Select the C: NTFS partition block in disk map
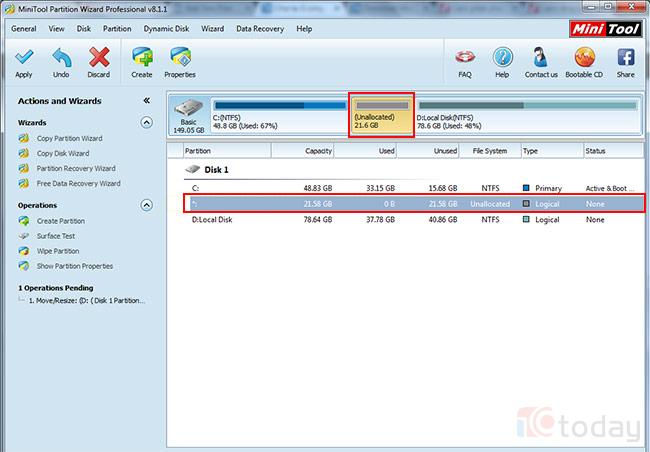Viewport: 650px width, 452px height. tap(280, 115)
